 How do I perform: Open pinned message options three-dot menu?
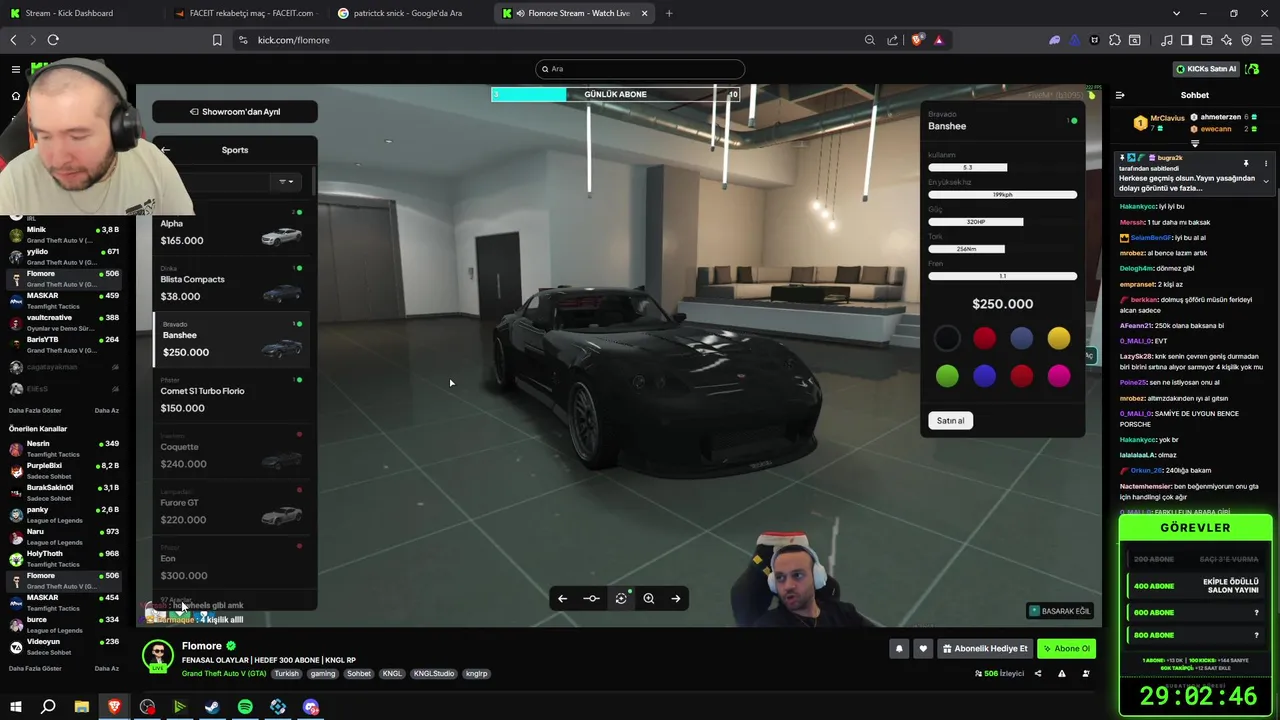(1266, 163)
